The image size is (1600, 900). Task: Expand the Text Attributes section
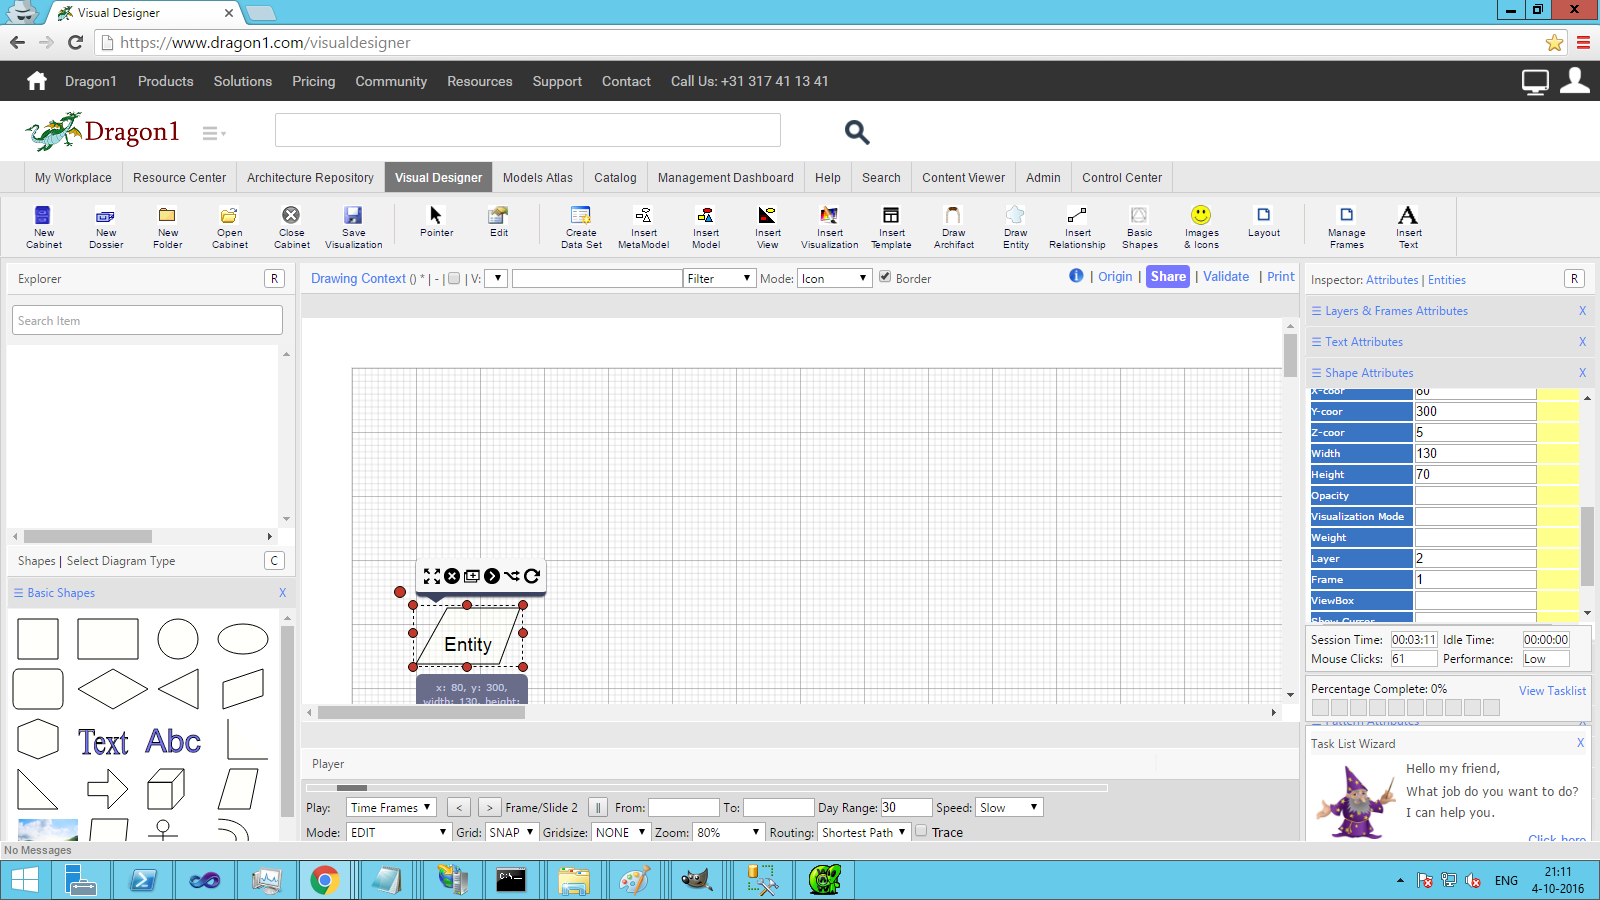click(1364, 342)
